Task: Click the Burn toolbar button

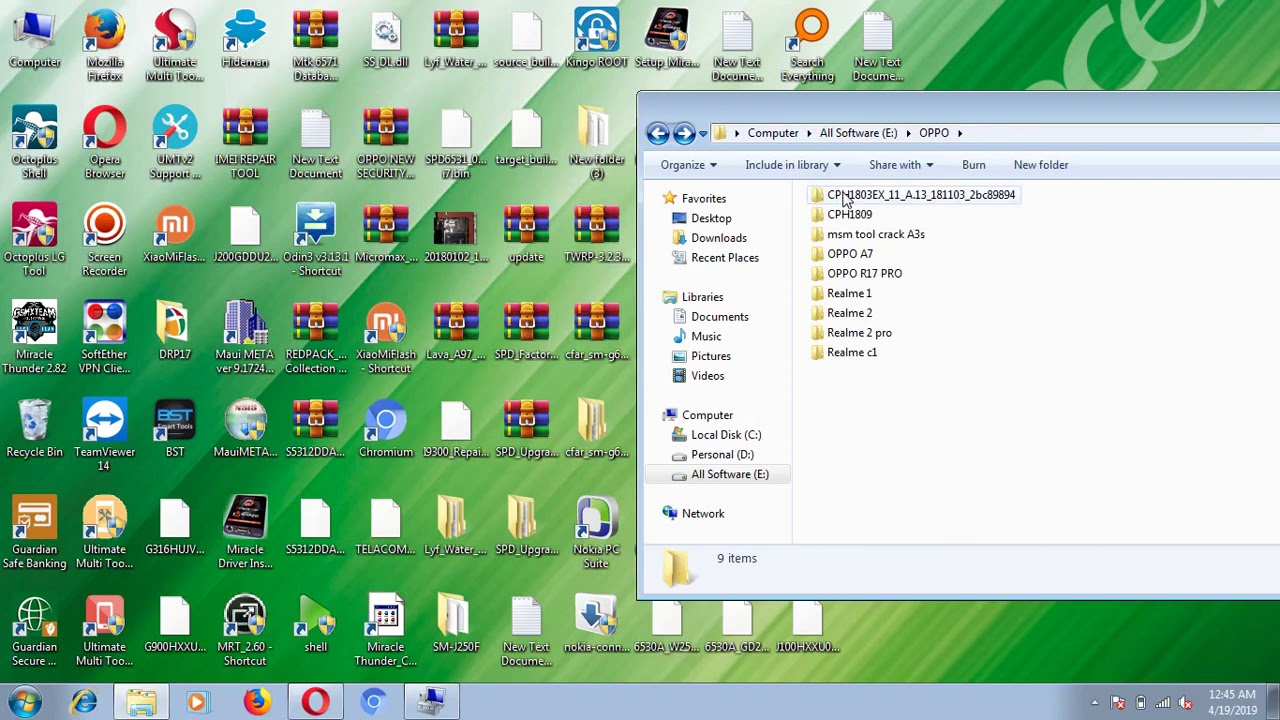Action: pos(974,165)
